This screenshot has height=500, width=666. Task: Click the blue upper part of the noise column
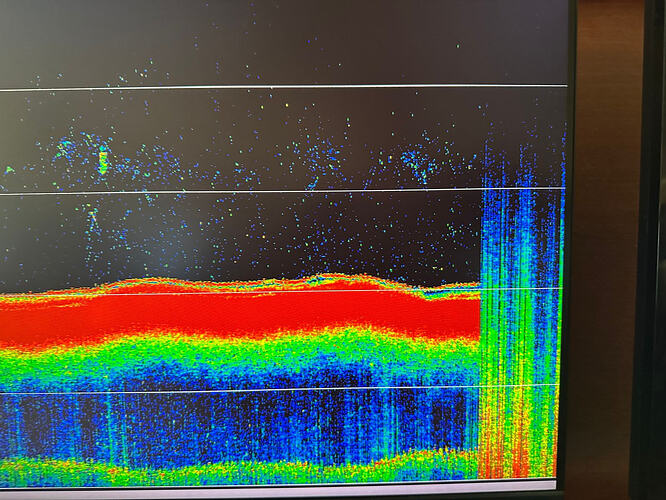click(520, 200)
